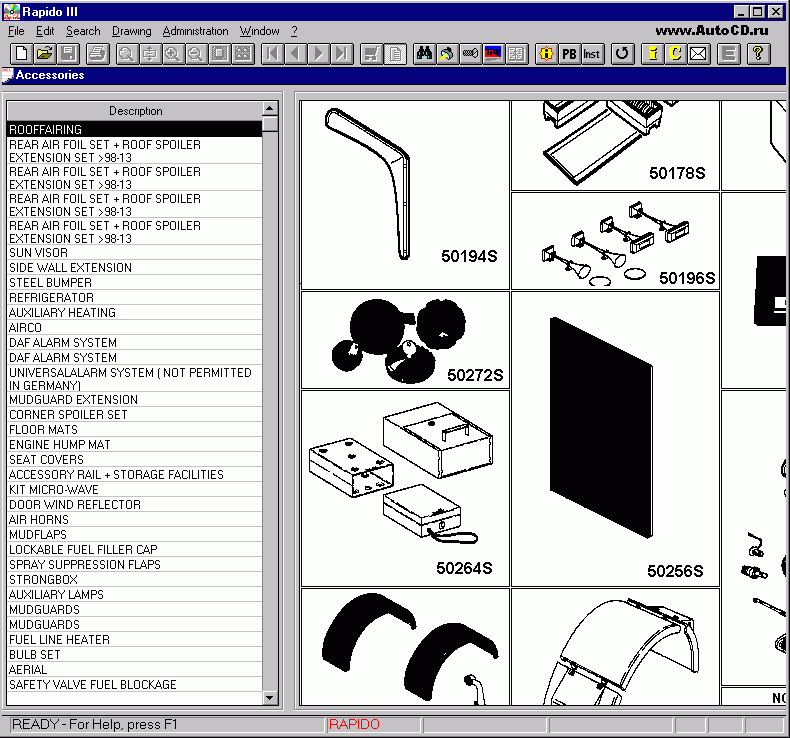Go to the previous page arrow
This screenshot has height=738, width=790.
coord(296,53)
